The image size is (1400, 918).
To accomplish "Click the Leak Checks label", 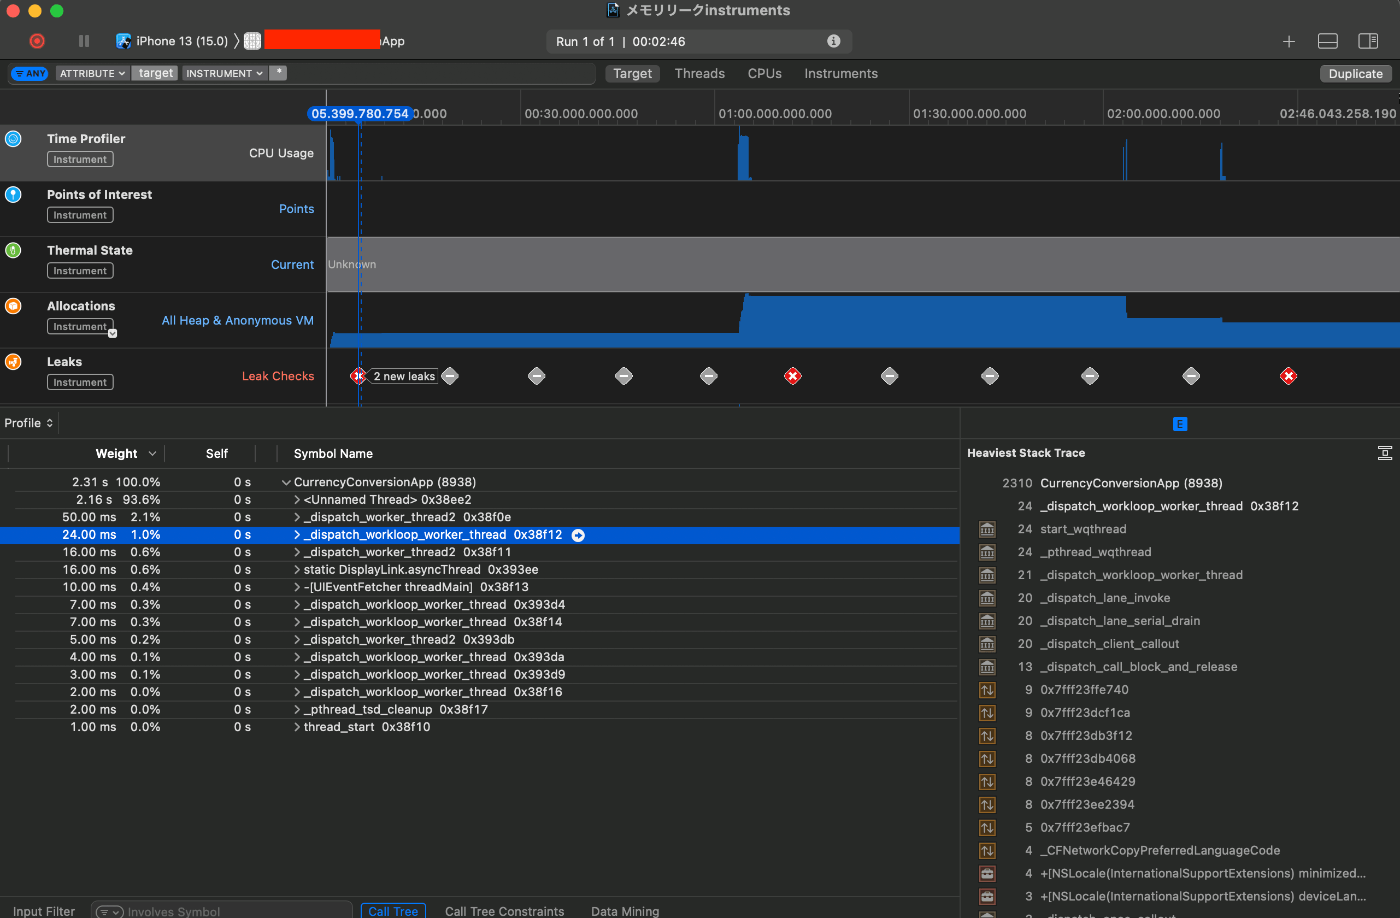I will tap(278, 376).
